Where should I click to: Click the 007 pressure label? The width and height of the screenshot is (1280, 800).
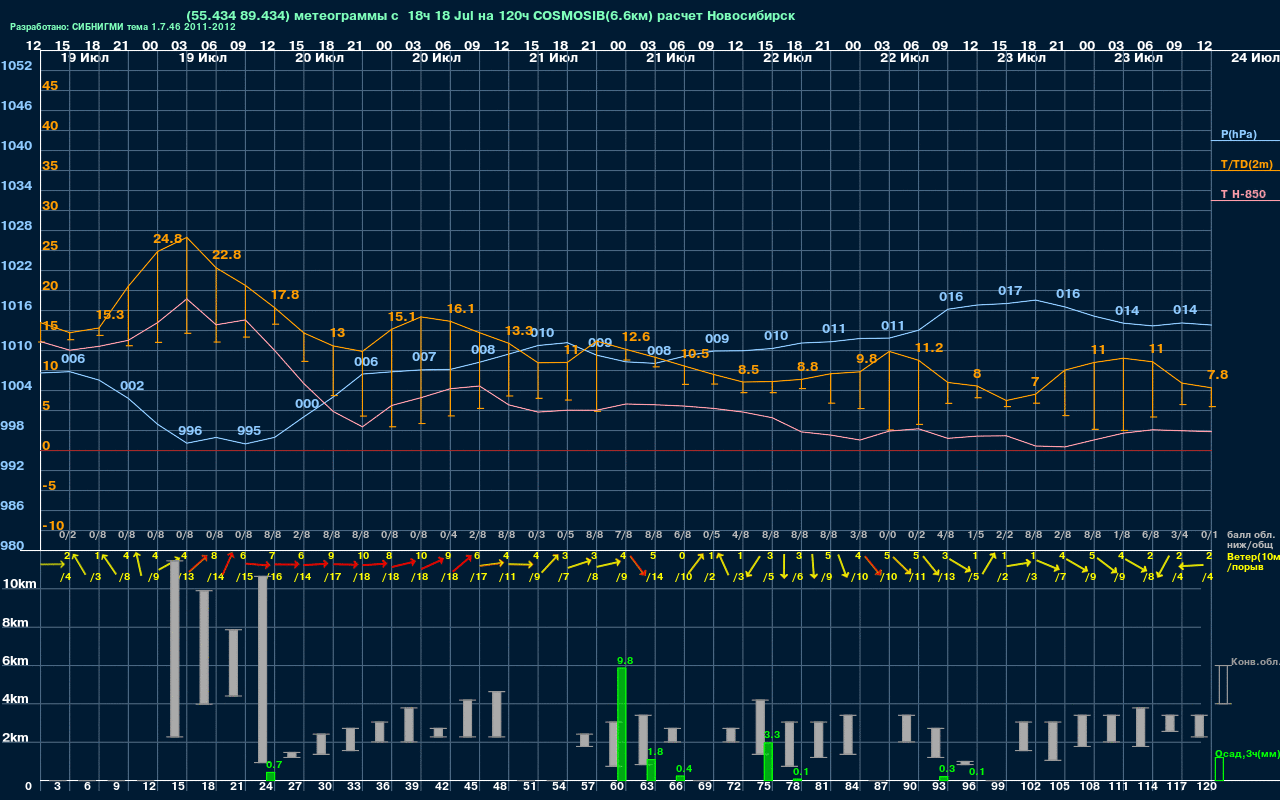click(x=424, y=357)
